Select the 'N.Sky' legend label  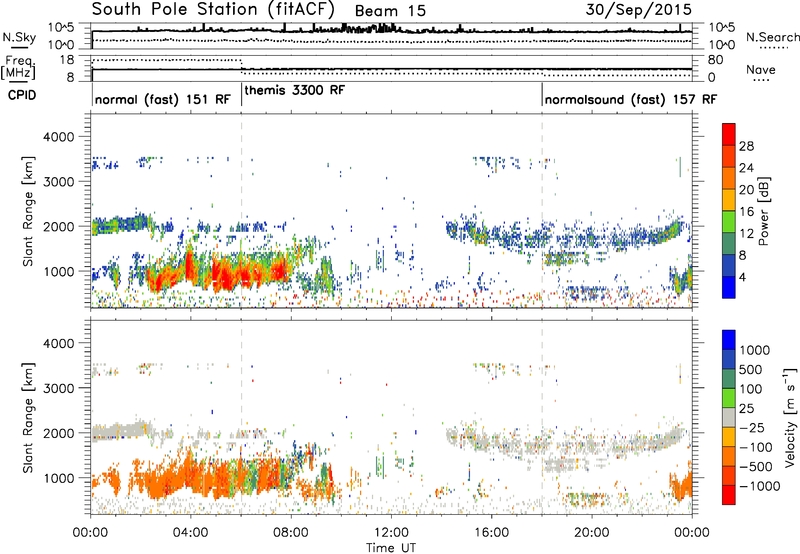tap(19, 37)
